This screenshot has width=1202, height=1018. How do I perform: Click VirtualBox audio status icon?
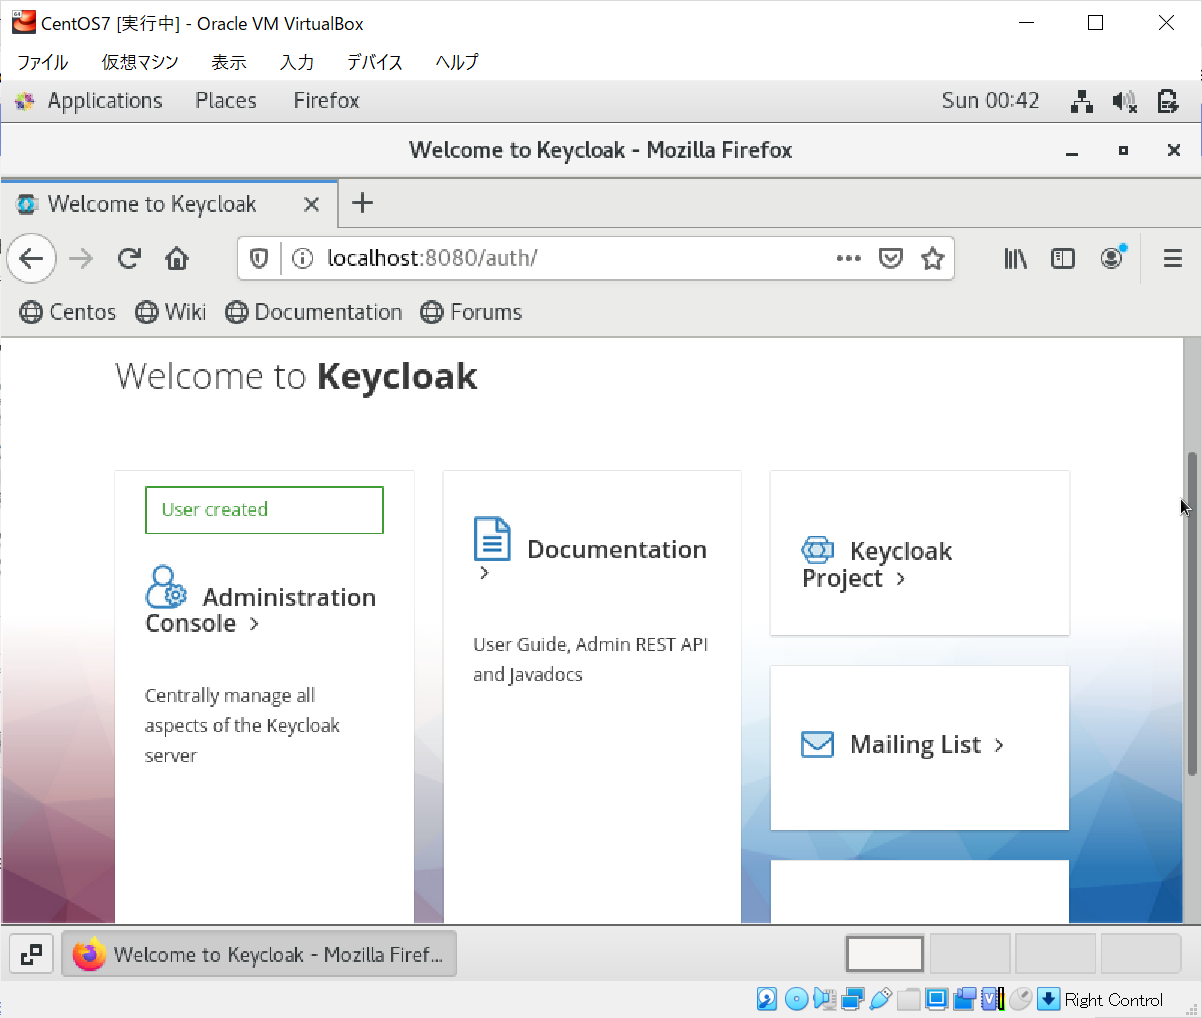point(824,999)
